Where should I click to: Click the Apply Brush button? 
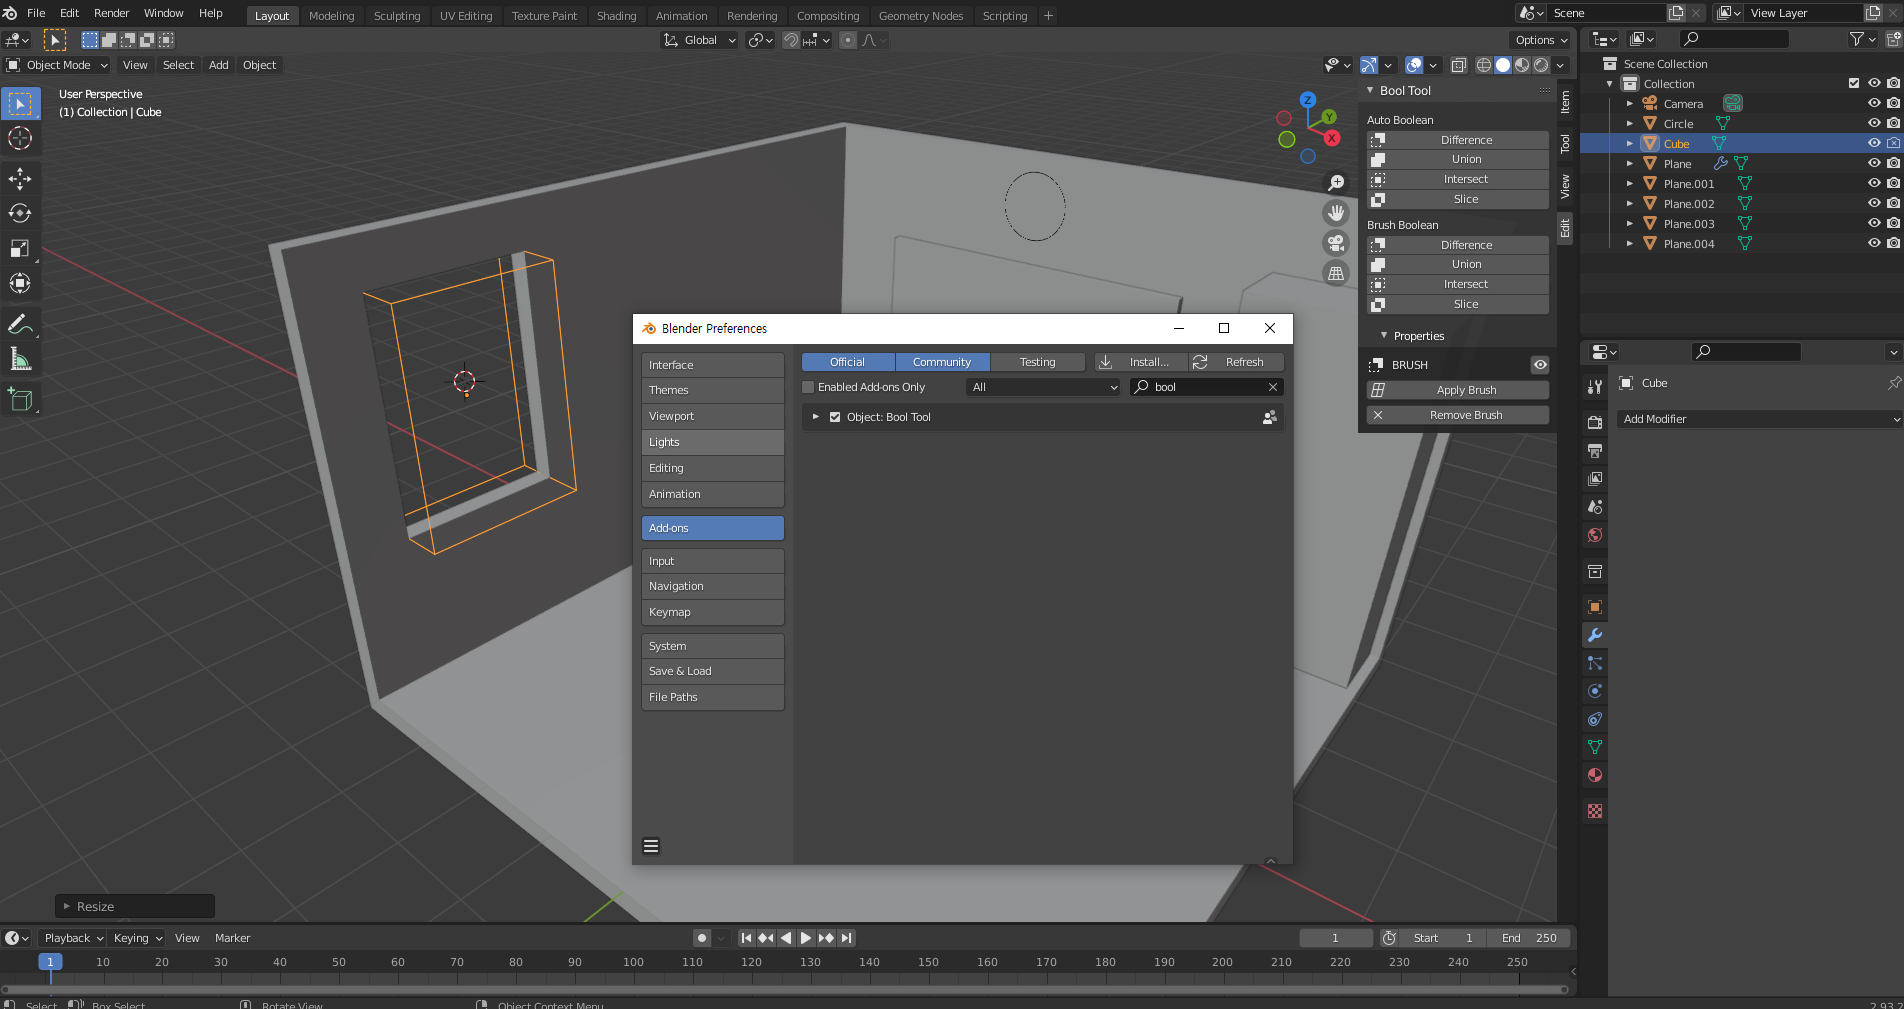(x=1458, y=390)
